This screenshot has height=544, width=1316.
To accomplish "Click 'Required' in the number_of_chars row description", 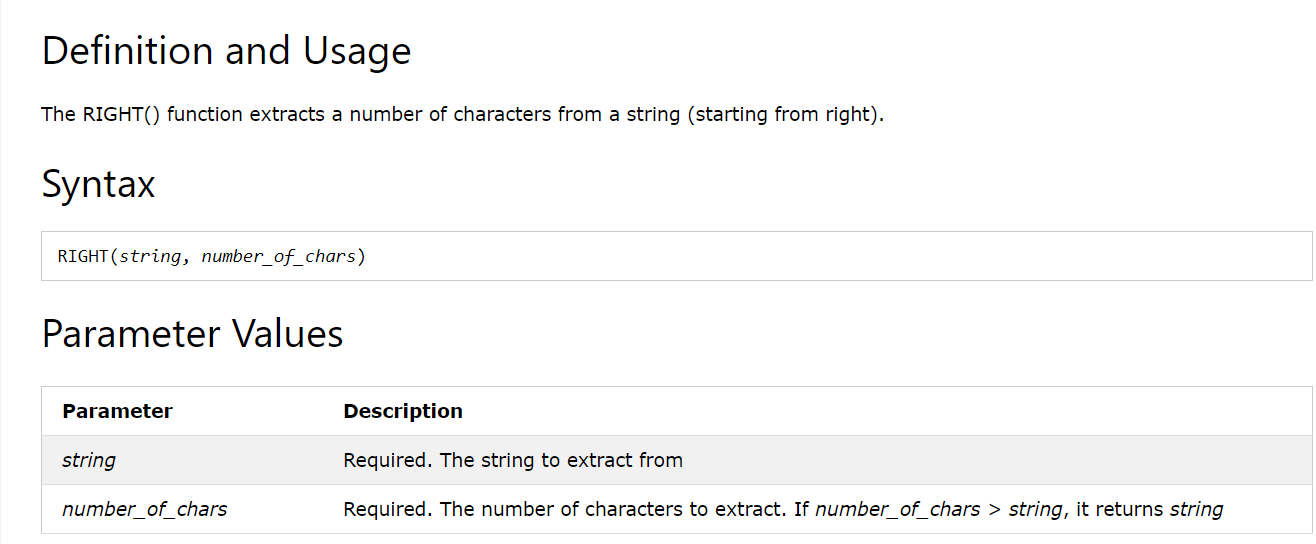I will tap(388, 509).
